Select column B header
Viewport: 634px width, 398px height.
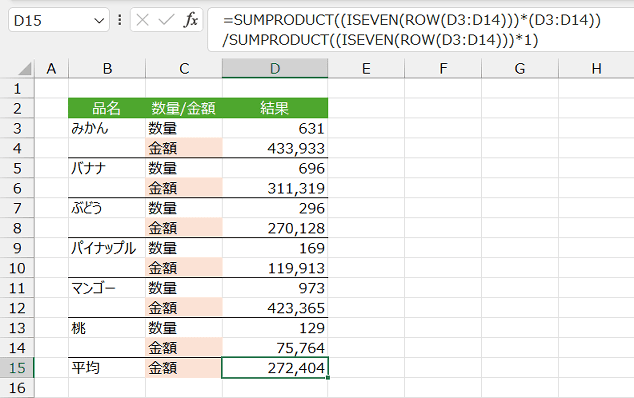pos(107,68)
